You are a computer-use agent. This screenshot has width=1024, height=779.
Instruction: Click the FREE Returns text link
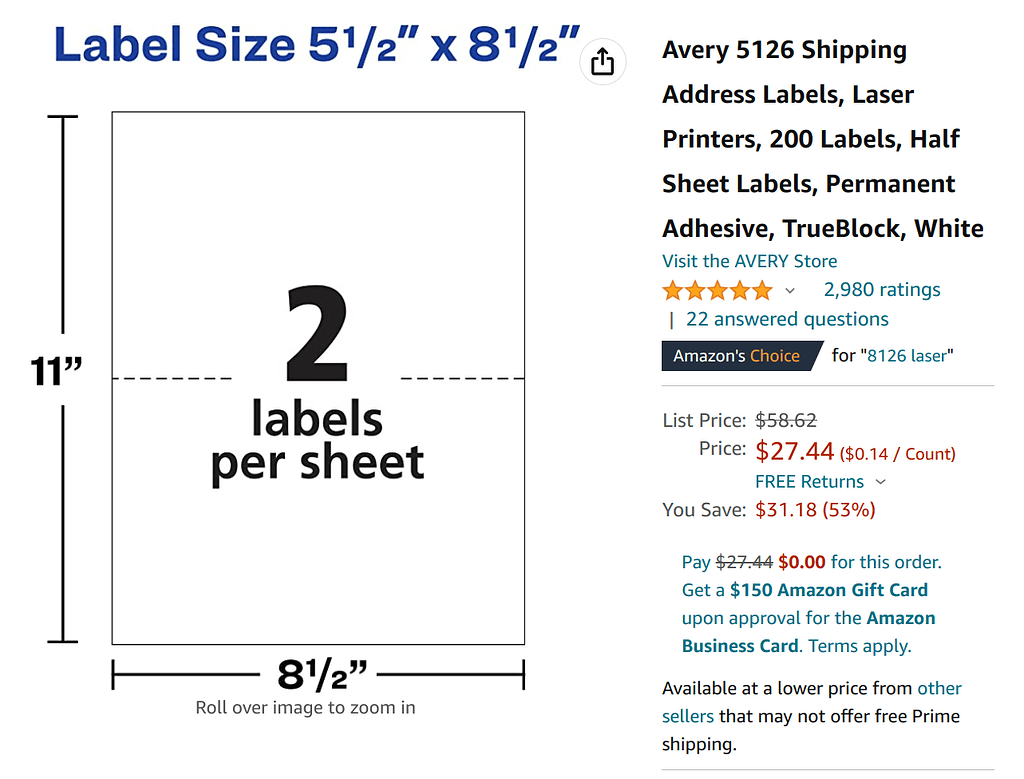pyautogui.click(x=809, y=481)
